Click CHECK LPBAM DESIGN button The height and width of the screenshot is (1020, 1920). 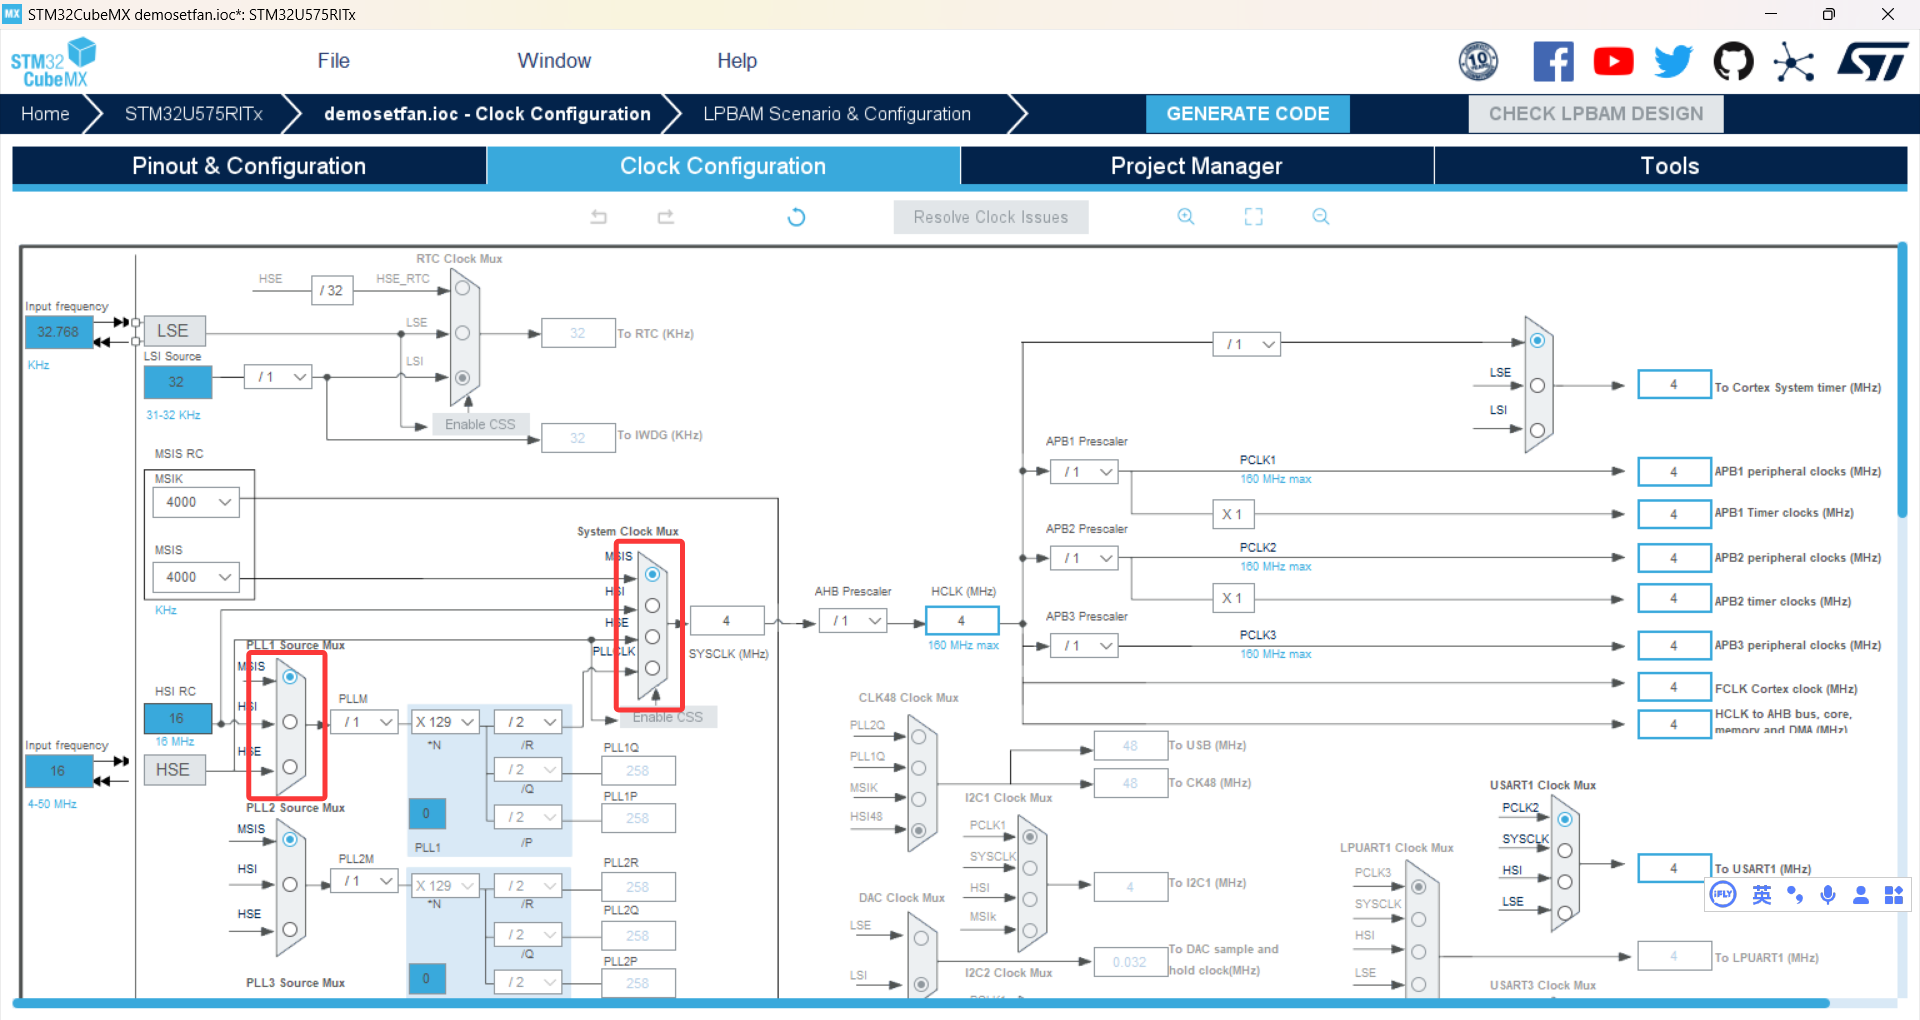1596,114
